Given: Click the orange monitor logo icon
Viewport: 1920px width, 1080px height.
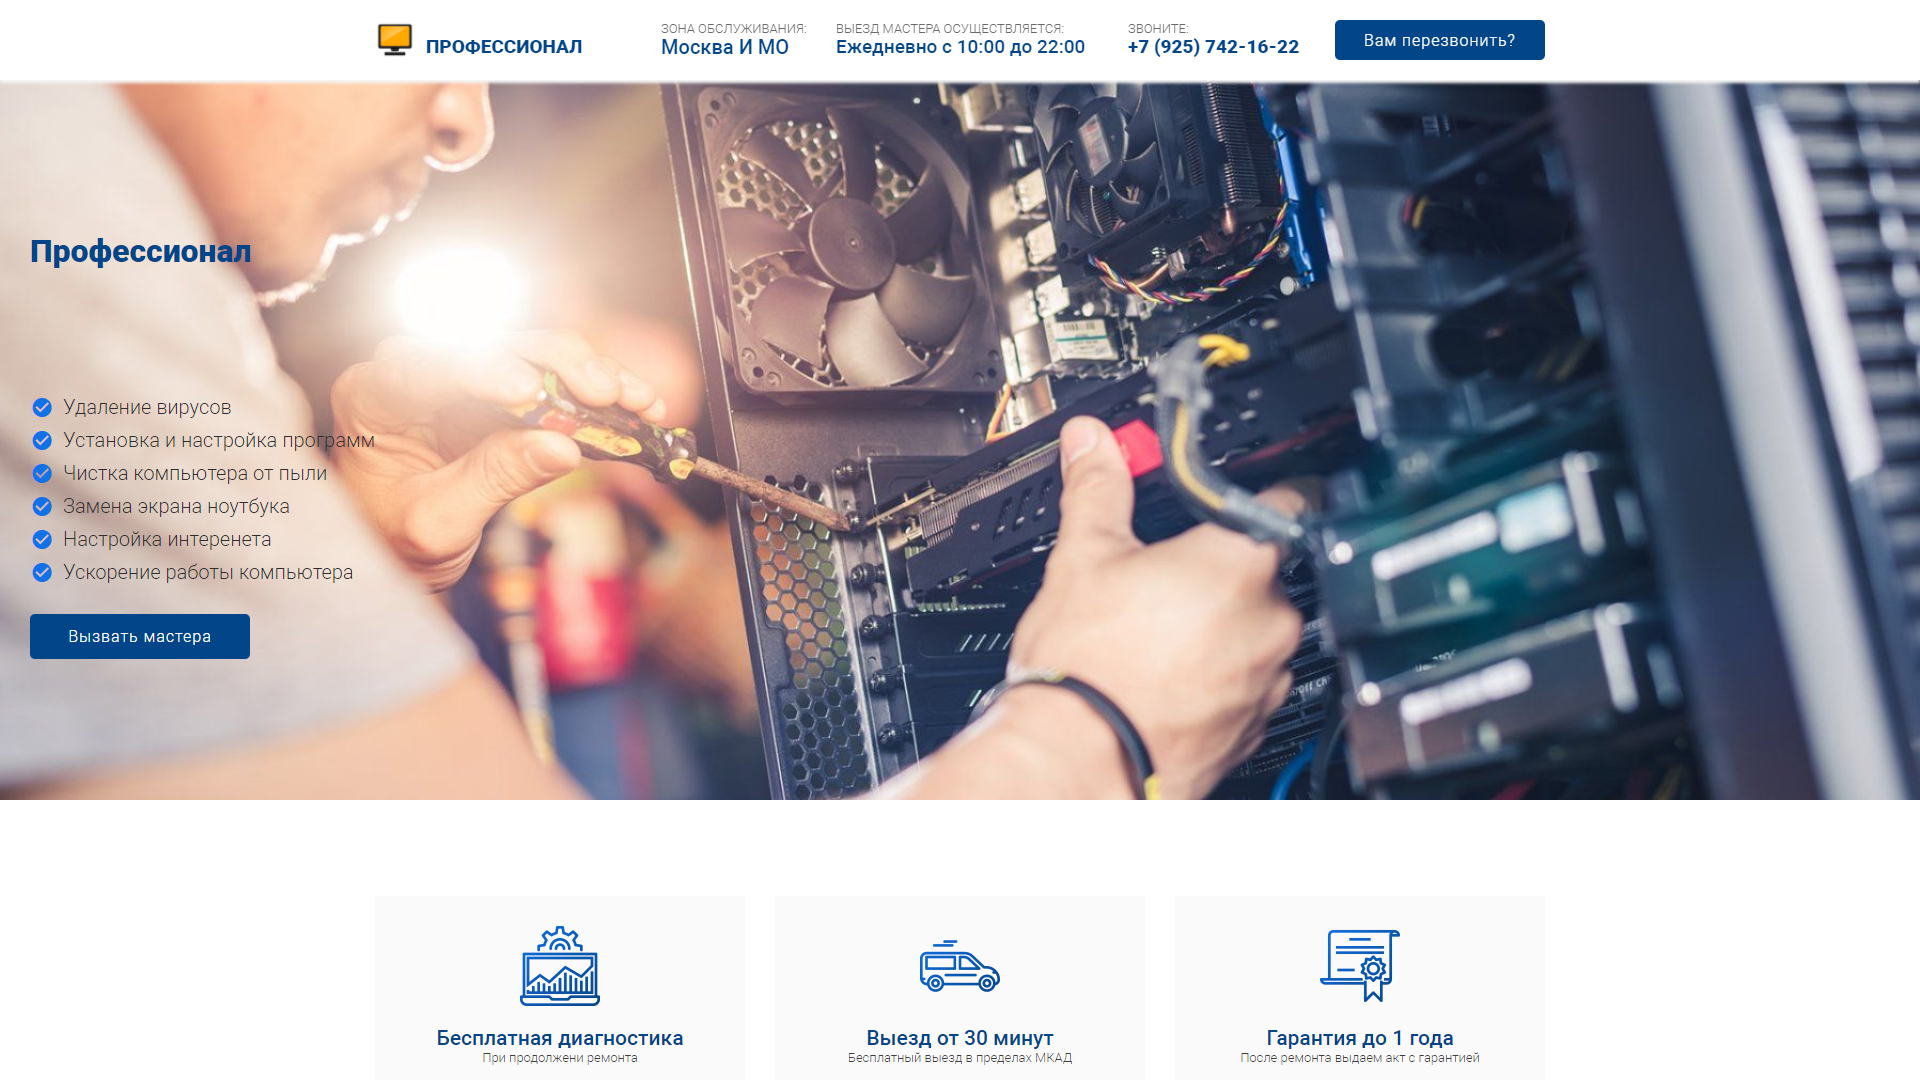Looking at the screenshot, I should point(395,40).
